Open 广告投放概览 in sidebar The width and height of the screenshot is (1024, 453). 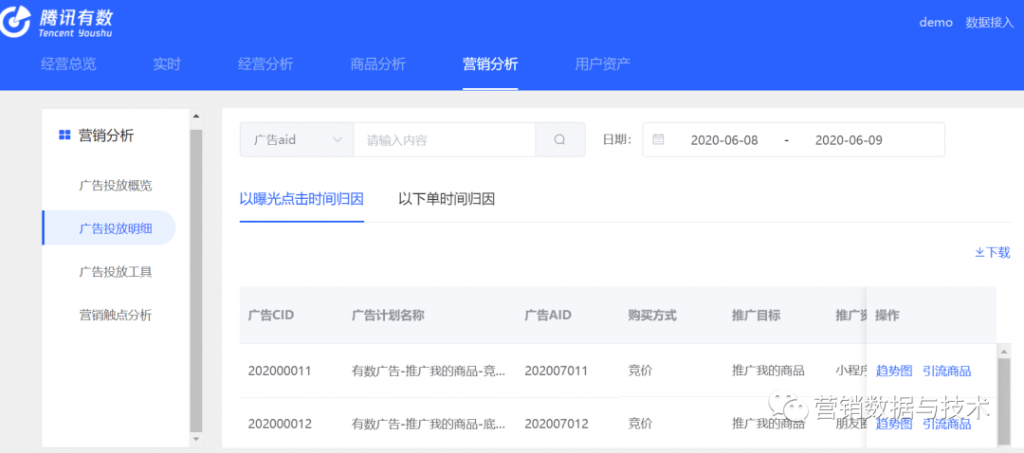[115, 185]
